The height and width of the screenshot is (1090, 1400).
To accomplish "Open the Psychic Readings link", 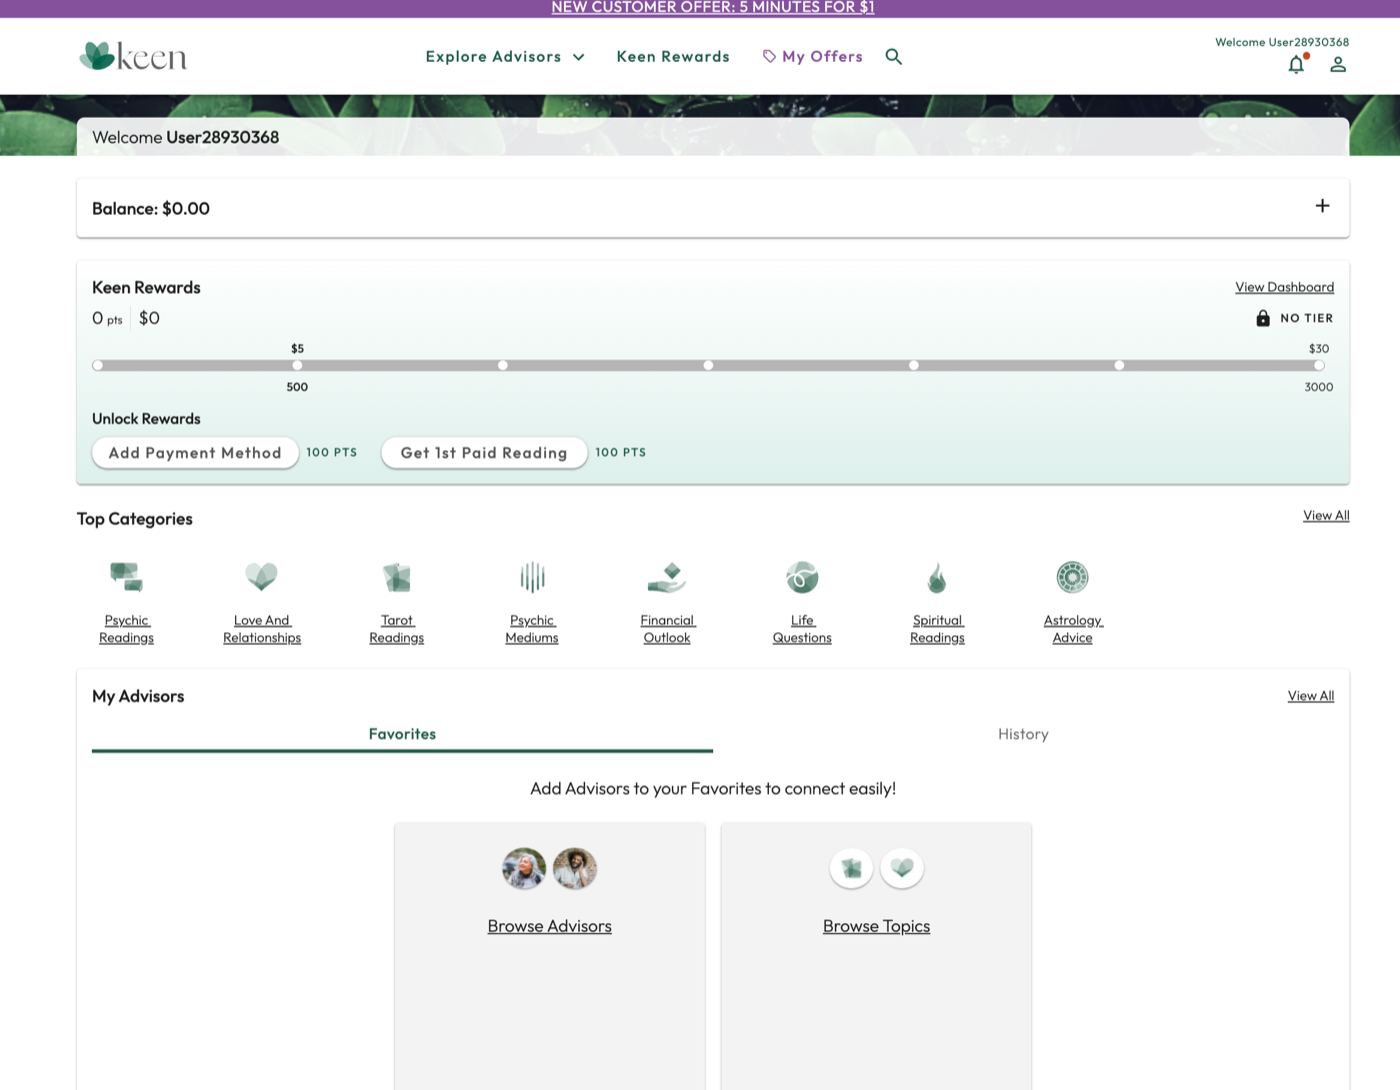I will tap(126, 629).
